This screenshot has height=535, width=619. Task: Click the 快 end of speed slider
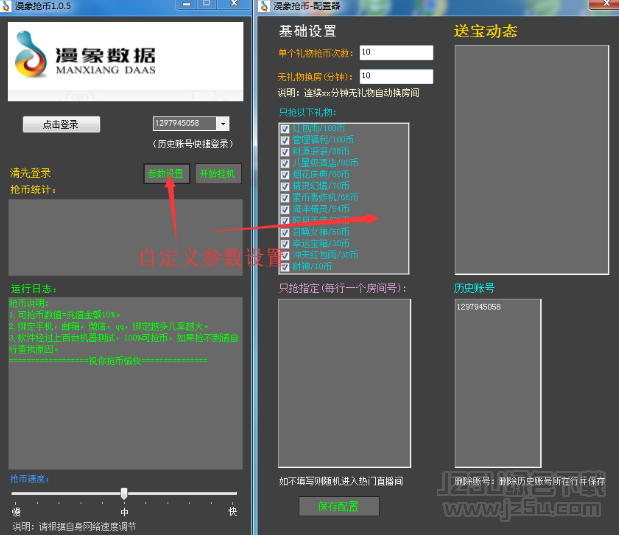233,512
